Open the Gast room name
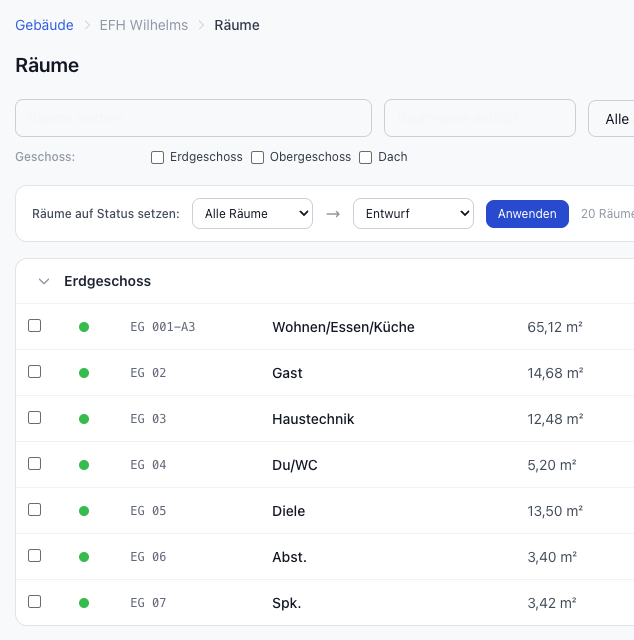The image size is (634, 640). (287, 373)
